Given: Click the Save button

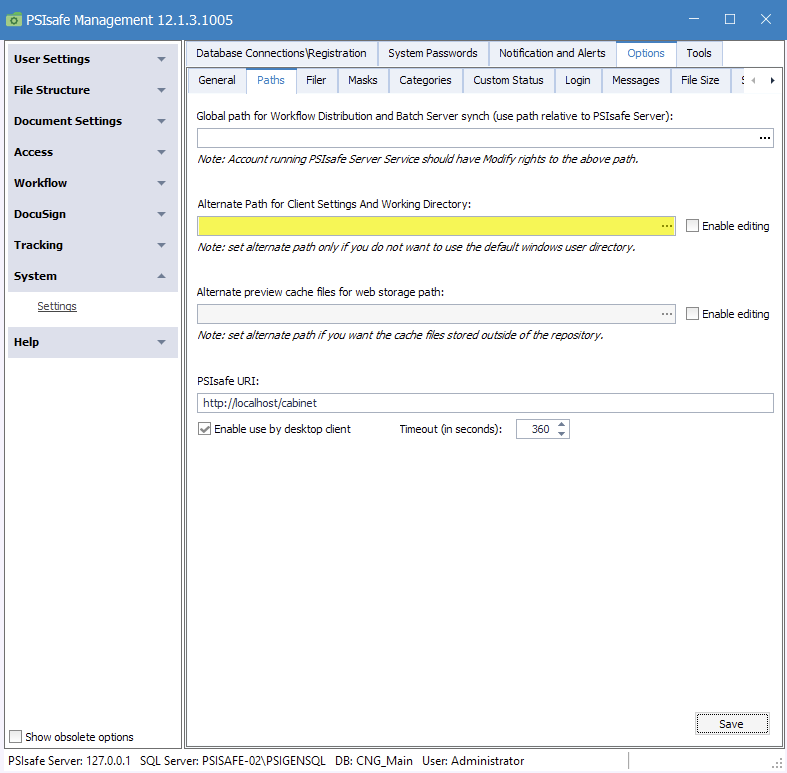Looking at the screenshot, I should [x=731, y=723].
